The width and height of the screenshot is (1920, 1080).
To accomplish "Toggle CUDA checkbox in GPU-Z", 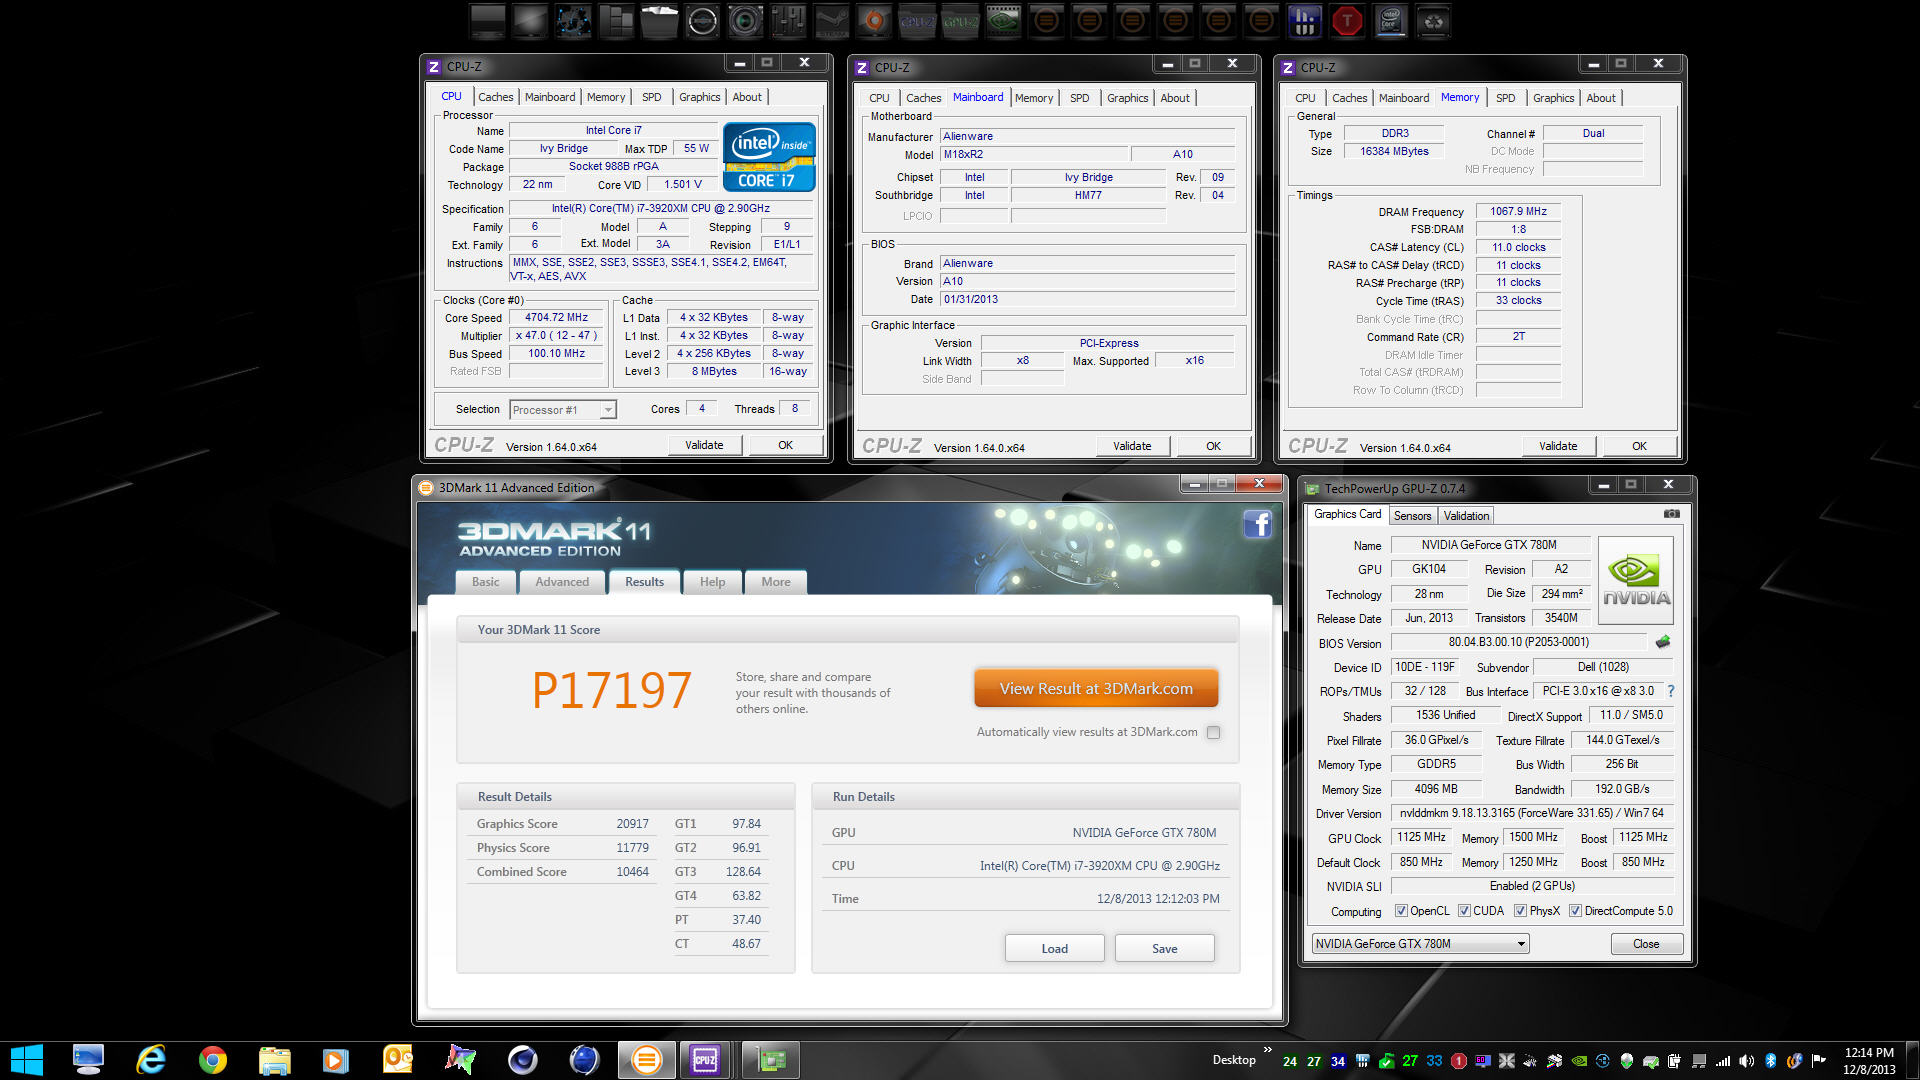I will 1464,911.
